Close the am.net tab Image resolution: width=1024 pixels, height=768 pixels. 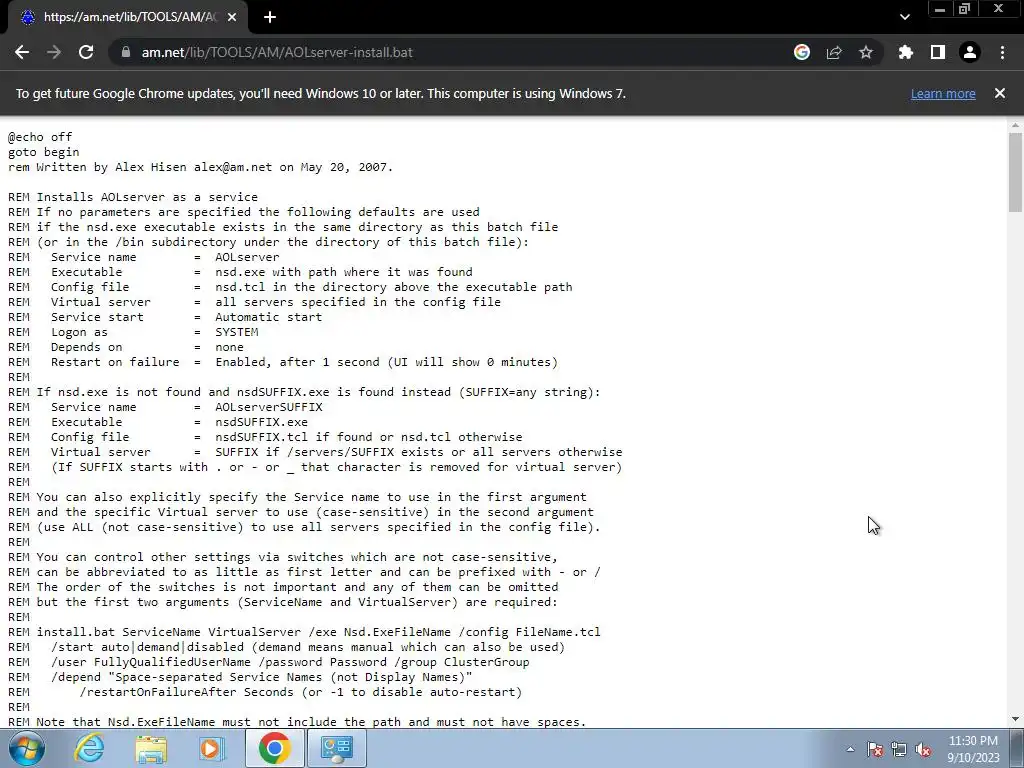point(232,17)
